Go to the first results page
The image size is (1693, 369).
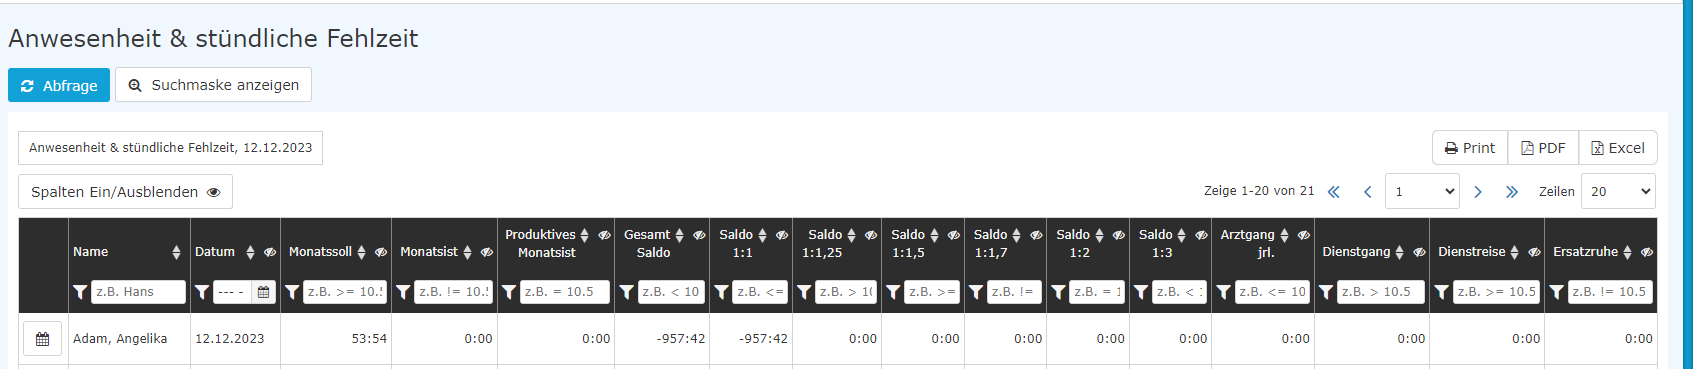click(x=1333, y=192)
